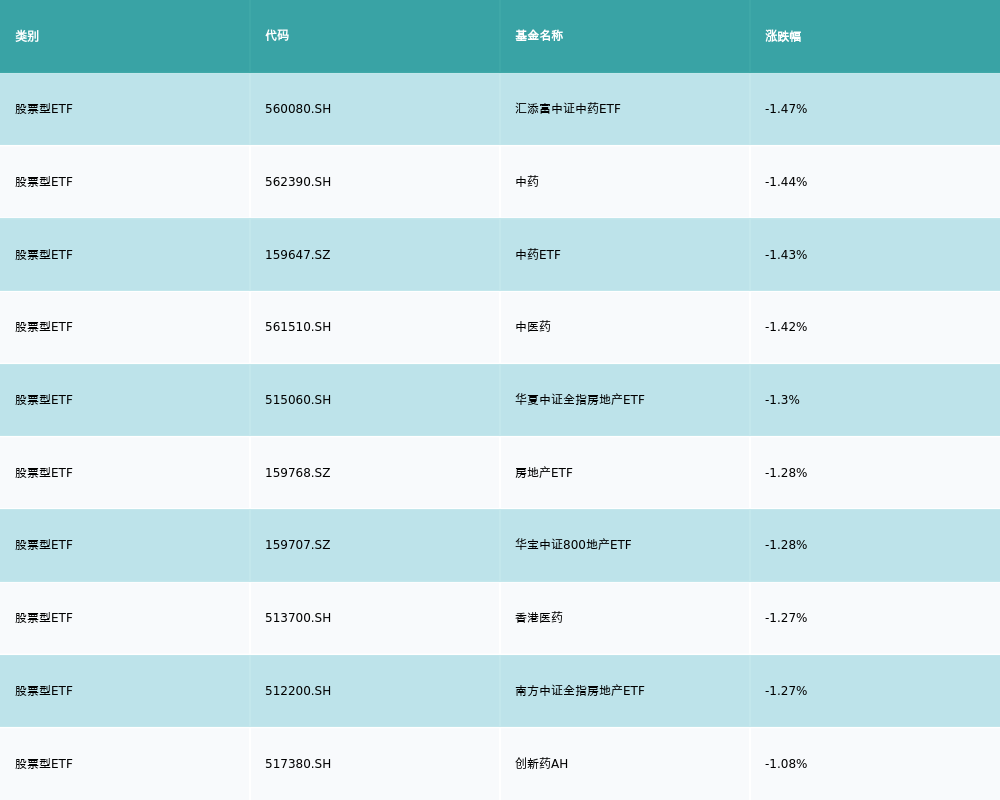Click 股票型ETF in the 159707.SZ row
The image size is (1000, 800).
coord(43,545)
